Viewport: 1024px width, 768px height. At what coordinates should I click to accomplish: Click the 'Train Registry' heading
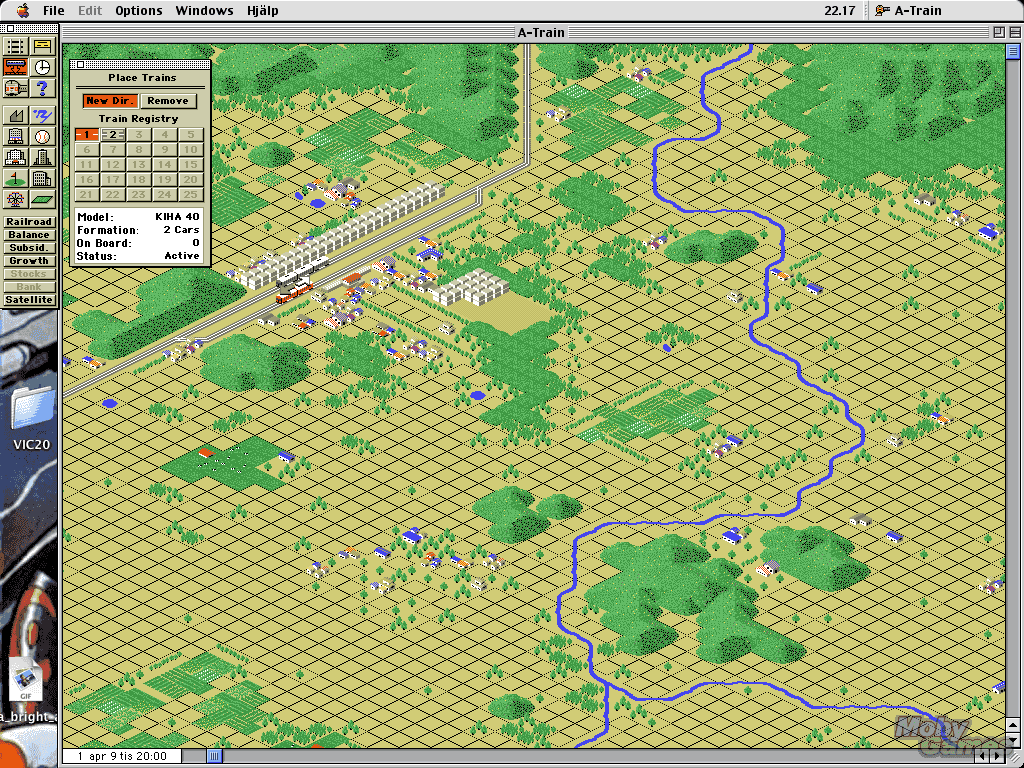(x=138, y=119)
